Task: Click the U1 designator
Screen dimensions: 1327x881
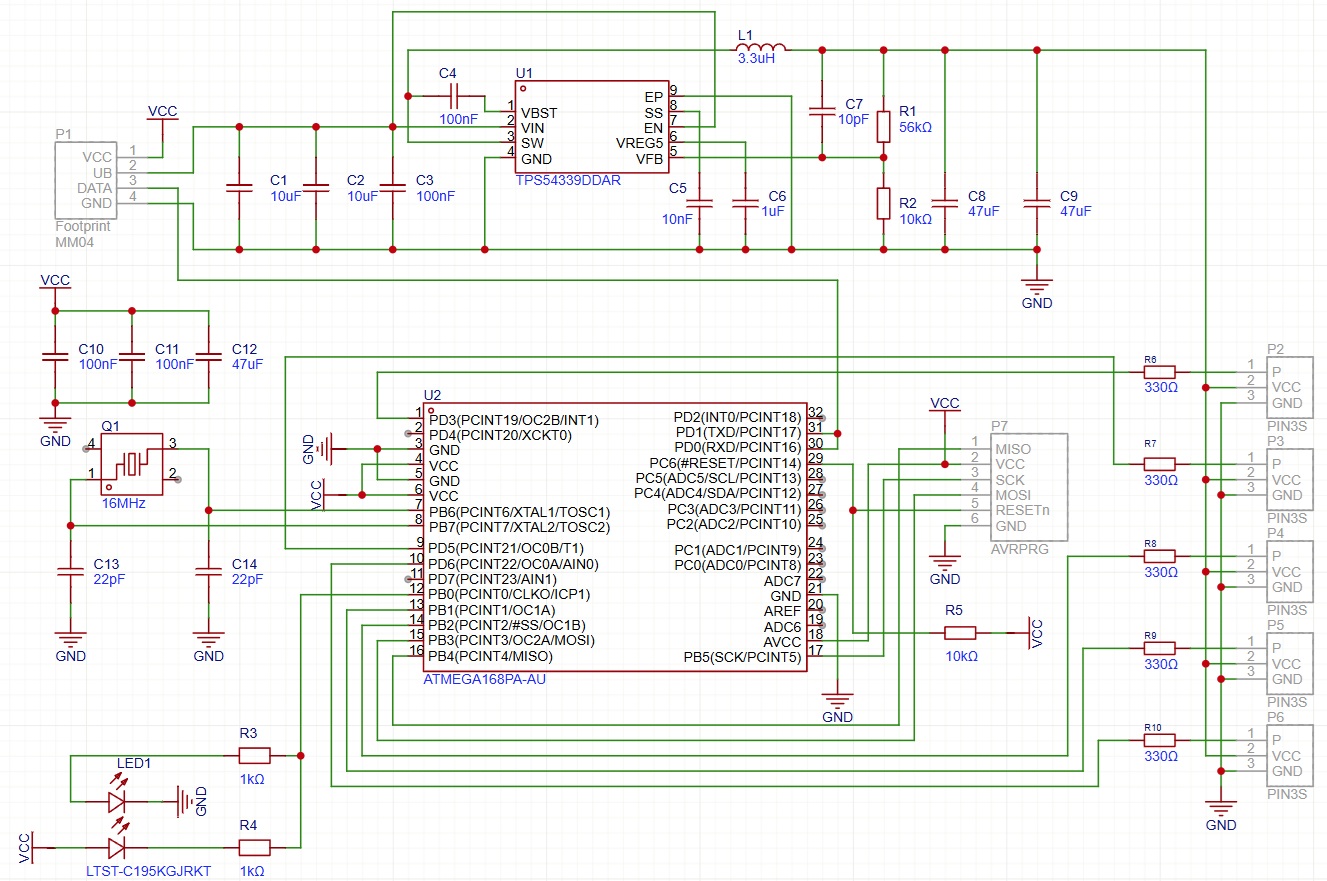Action: [x=524, y=73]
